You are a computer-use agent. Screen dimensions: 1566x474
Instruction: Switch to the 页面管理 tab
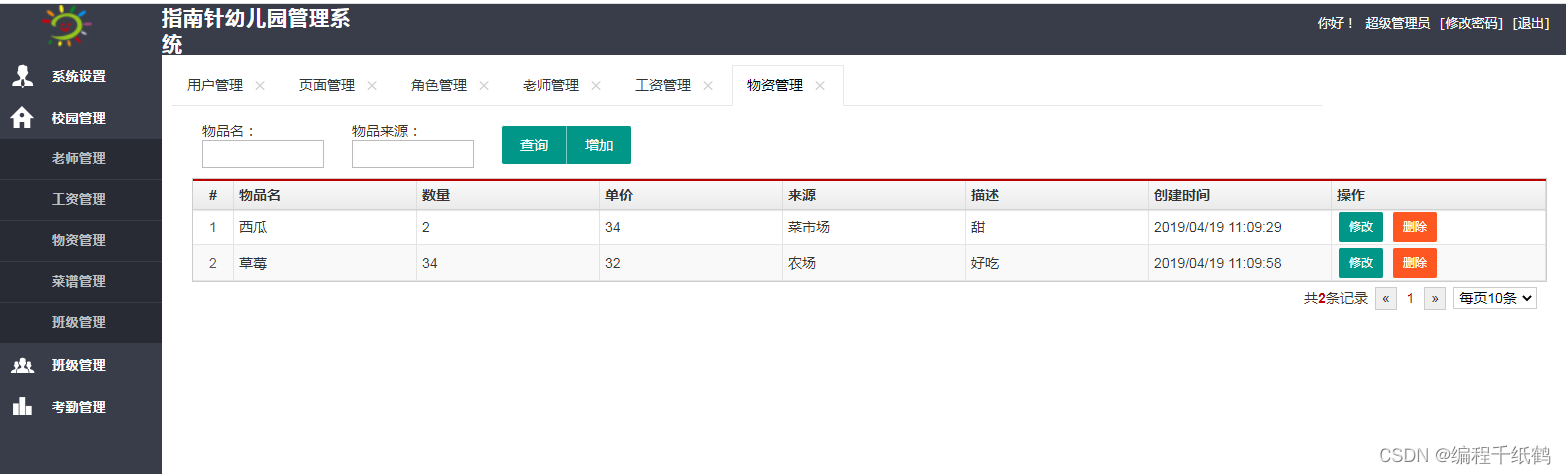click(327, 86)
